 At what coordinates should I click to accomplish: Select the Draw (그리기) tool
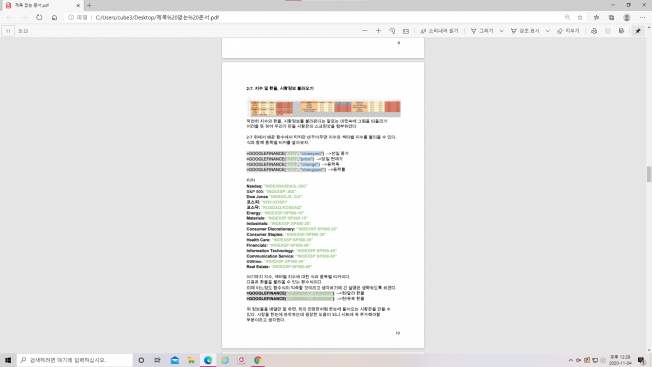(482, 31)
